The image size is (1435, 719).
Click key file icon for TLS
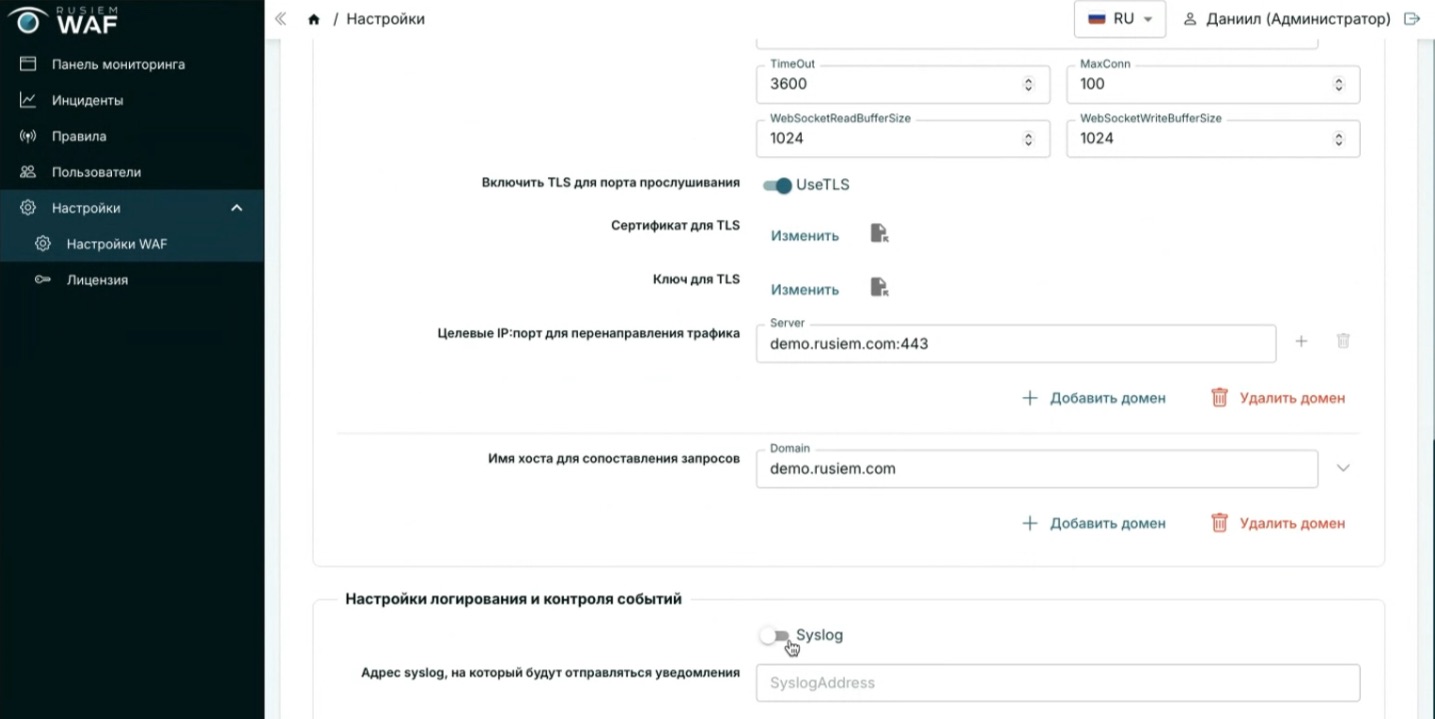coord(879,288)
